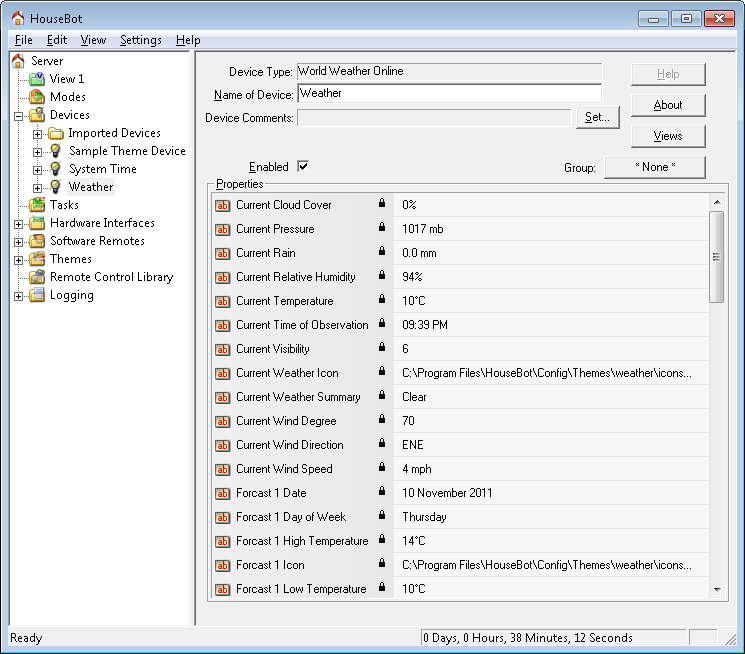The image size is (745, 654).
Task: Select Forcast 1 High Temperature property
Action: [x=302, y=541]
